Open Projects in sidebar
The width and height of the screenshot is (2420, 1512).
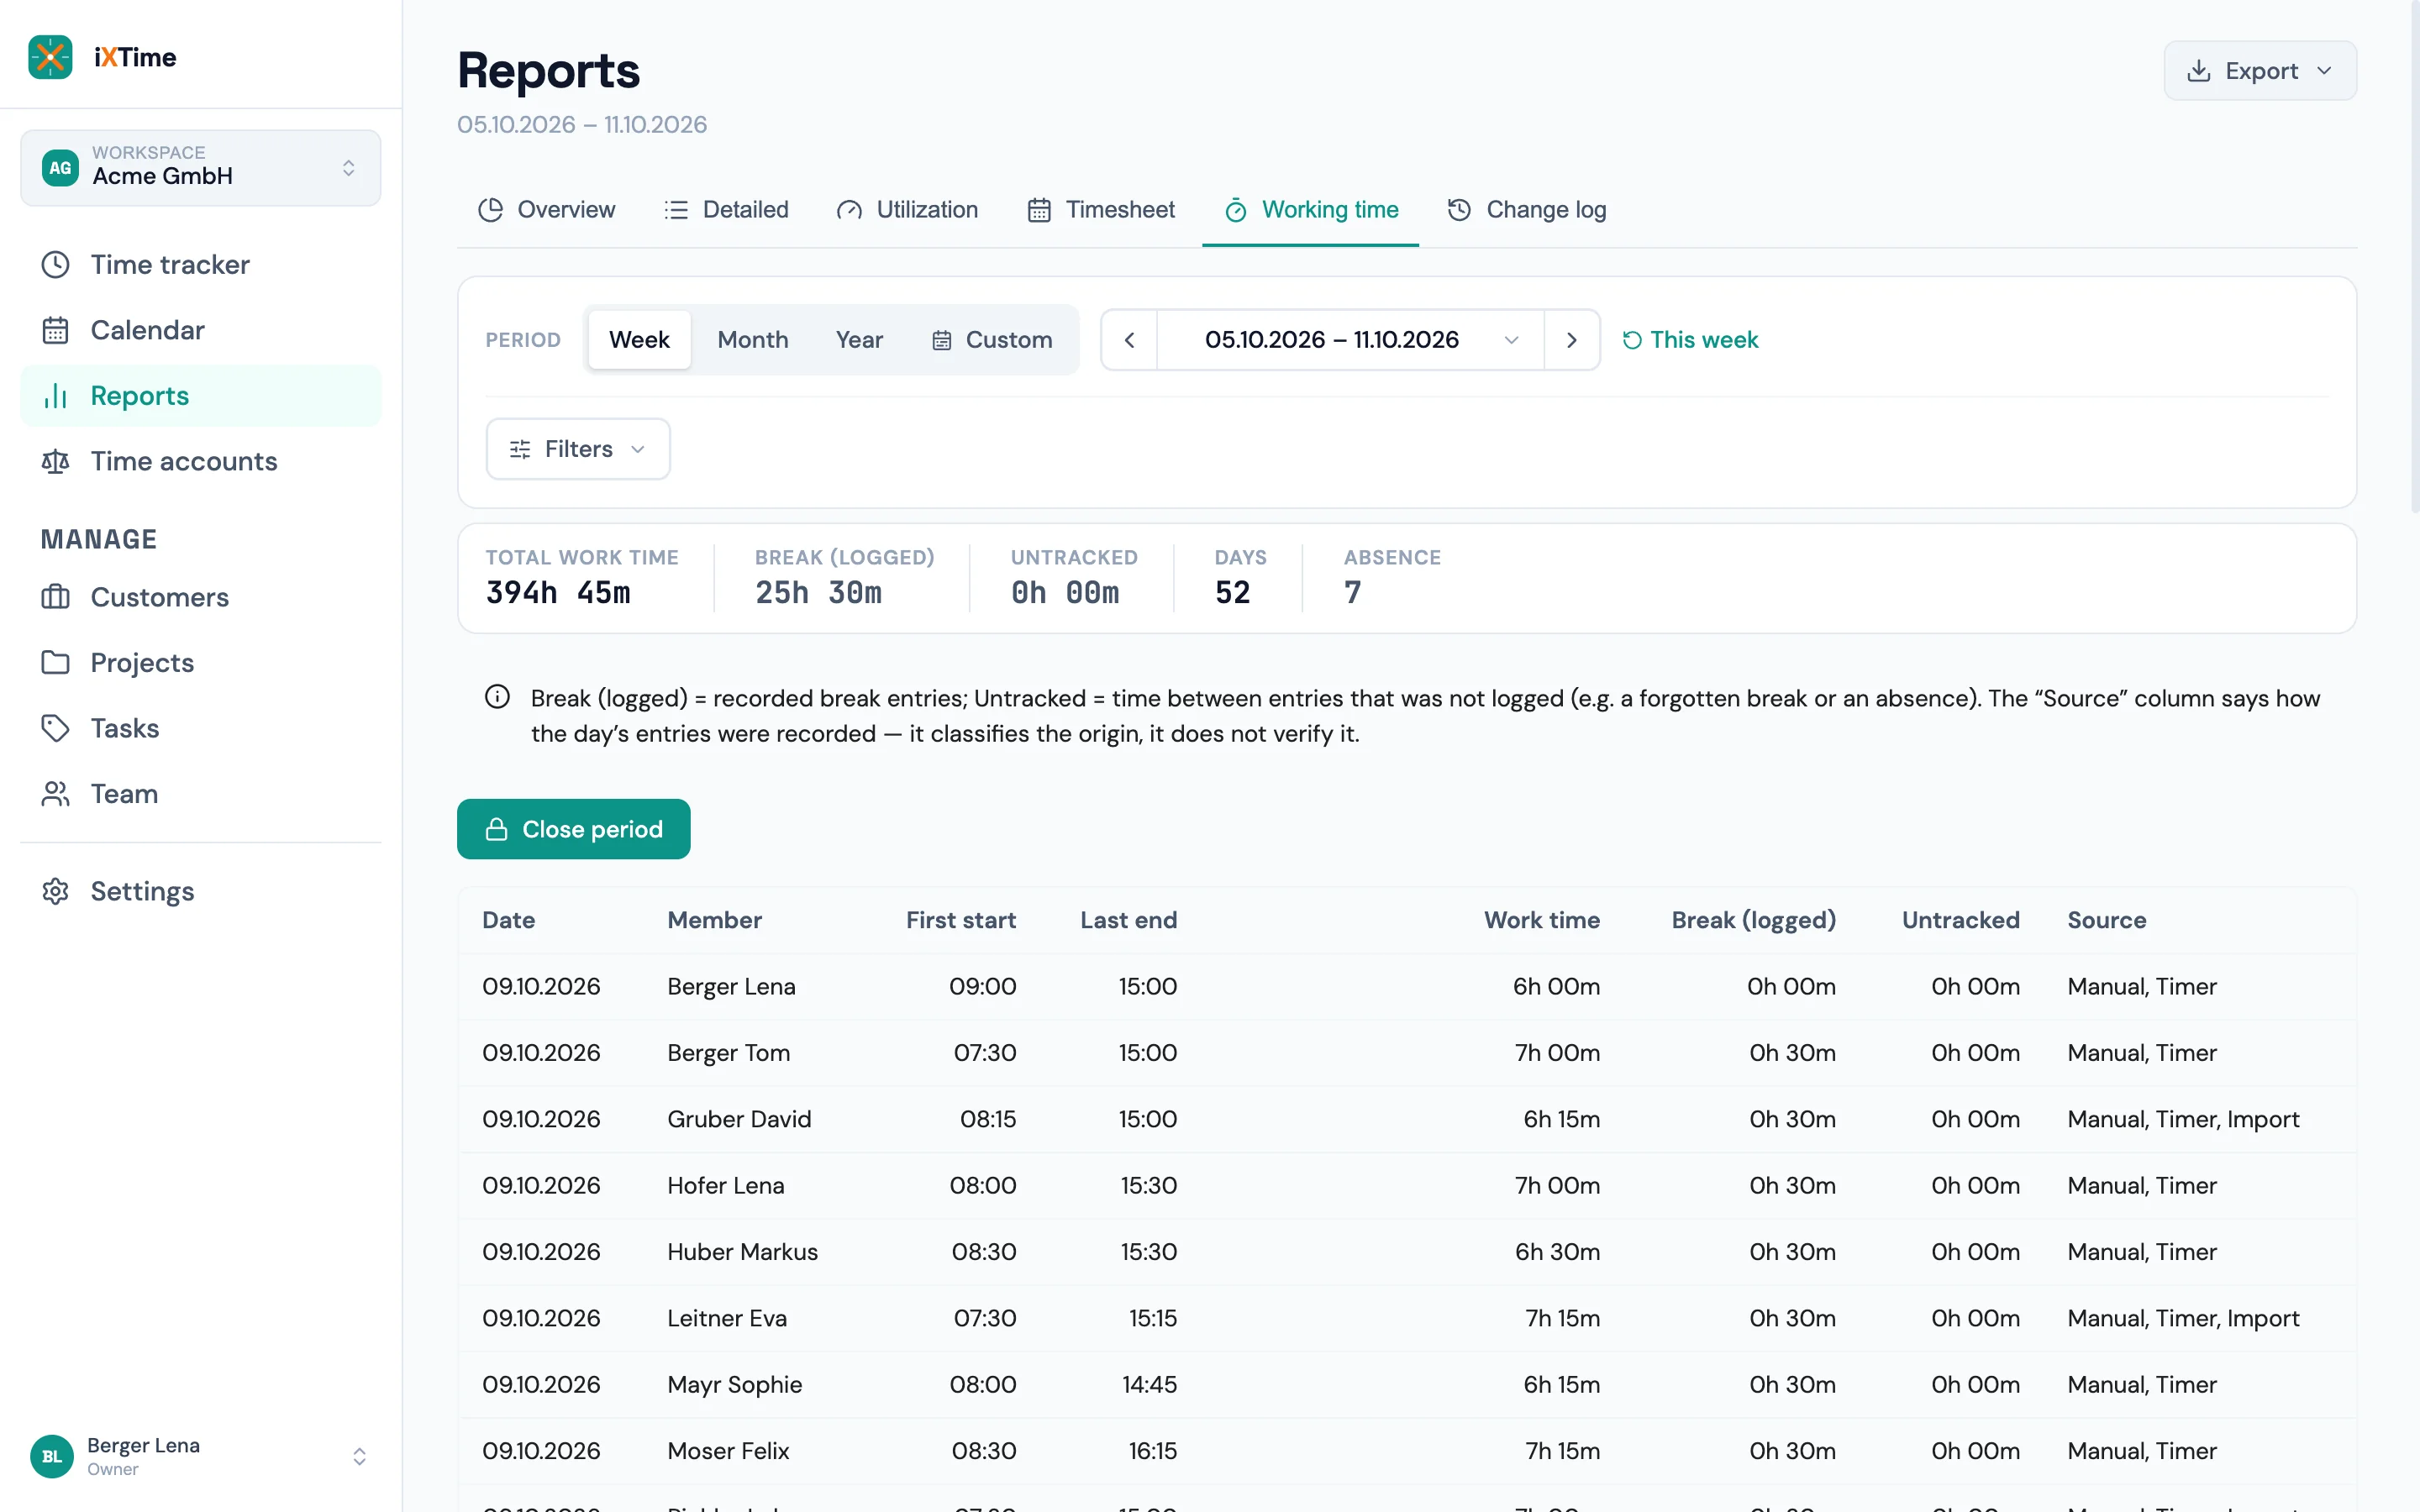click(x=200, y=662)
